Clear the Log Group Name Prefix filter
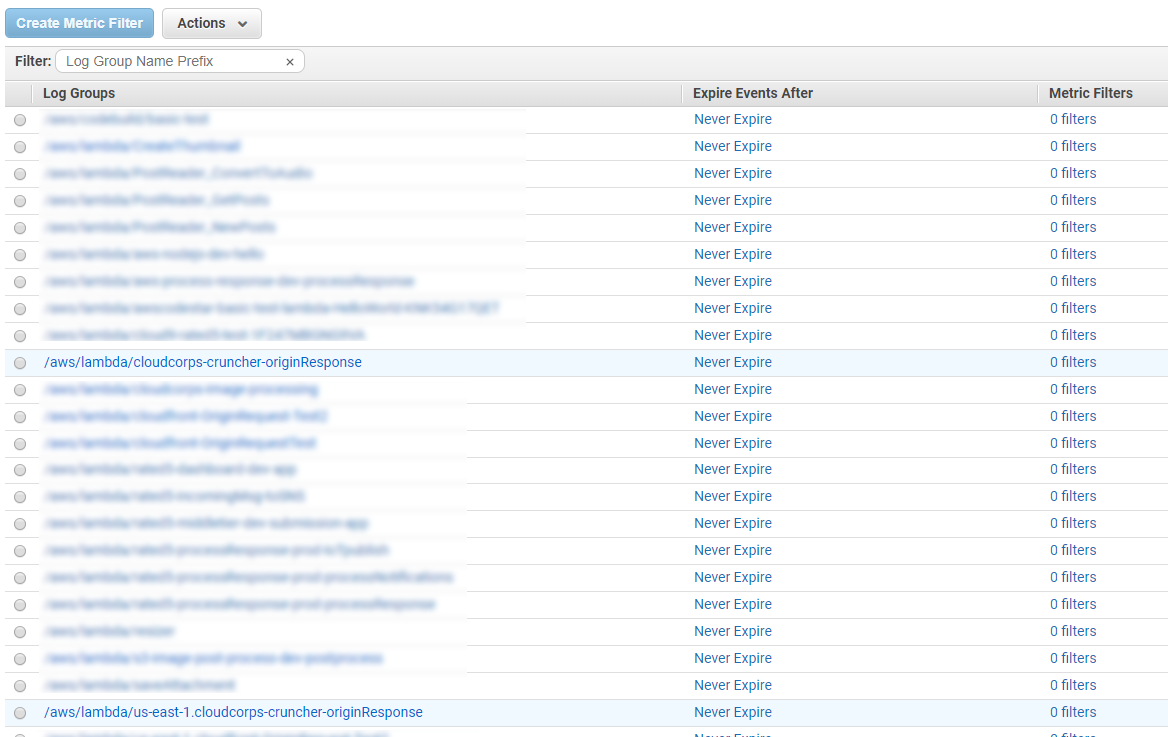 pos(290,62)
